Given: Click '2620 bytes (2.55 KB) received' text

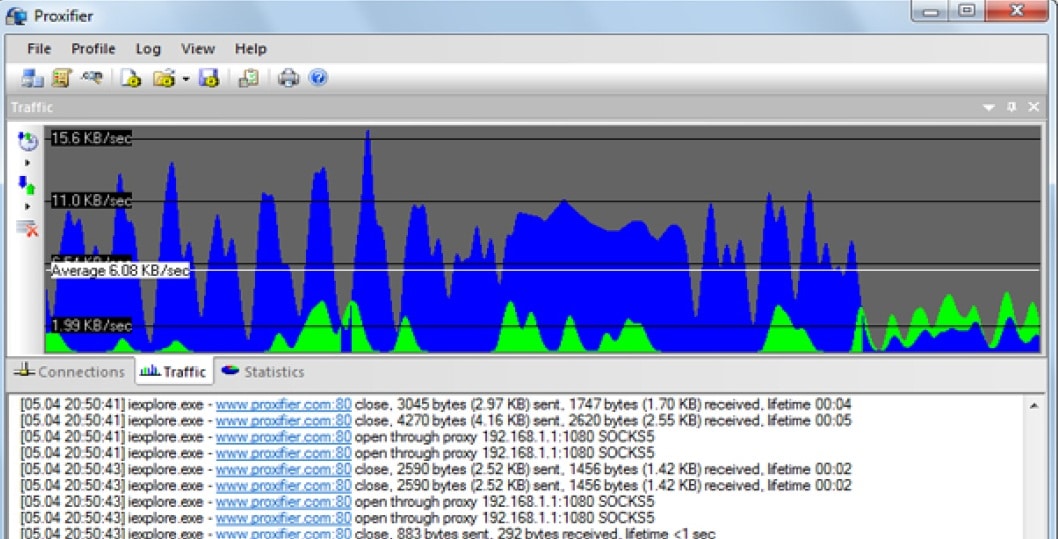Looking at the screenshot, I should [x=665, y=421].
